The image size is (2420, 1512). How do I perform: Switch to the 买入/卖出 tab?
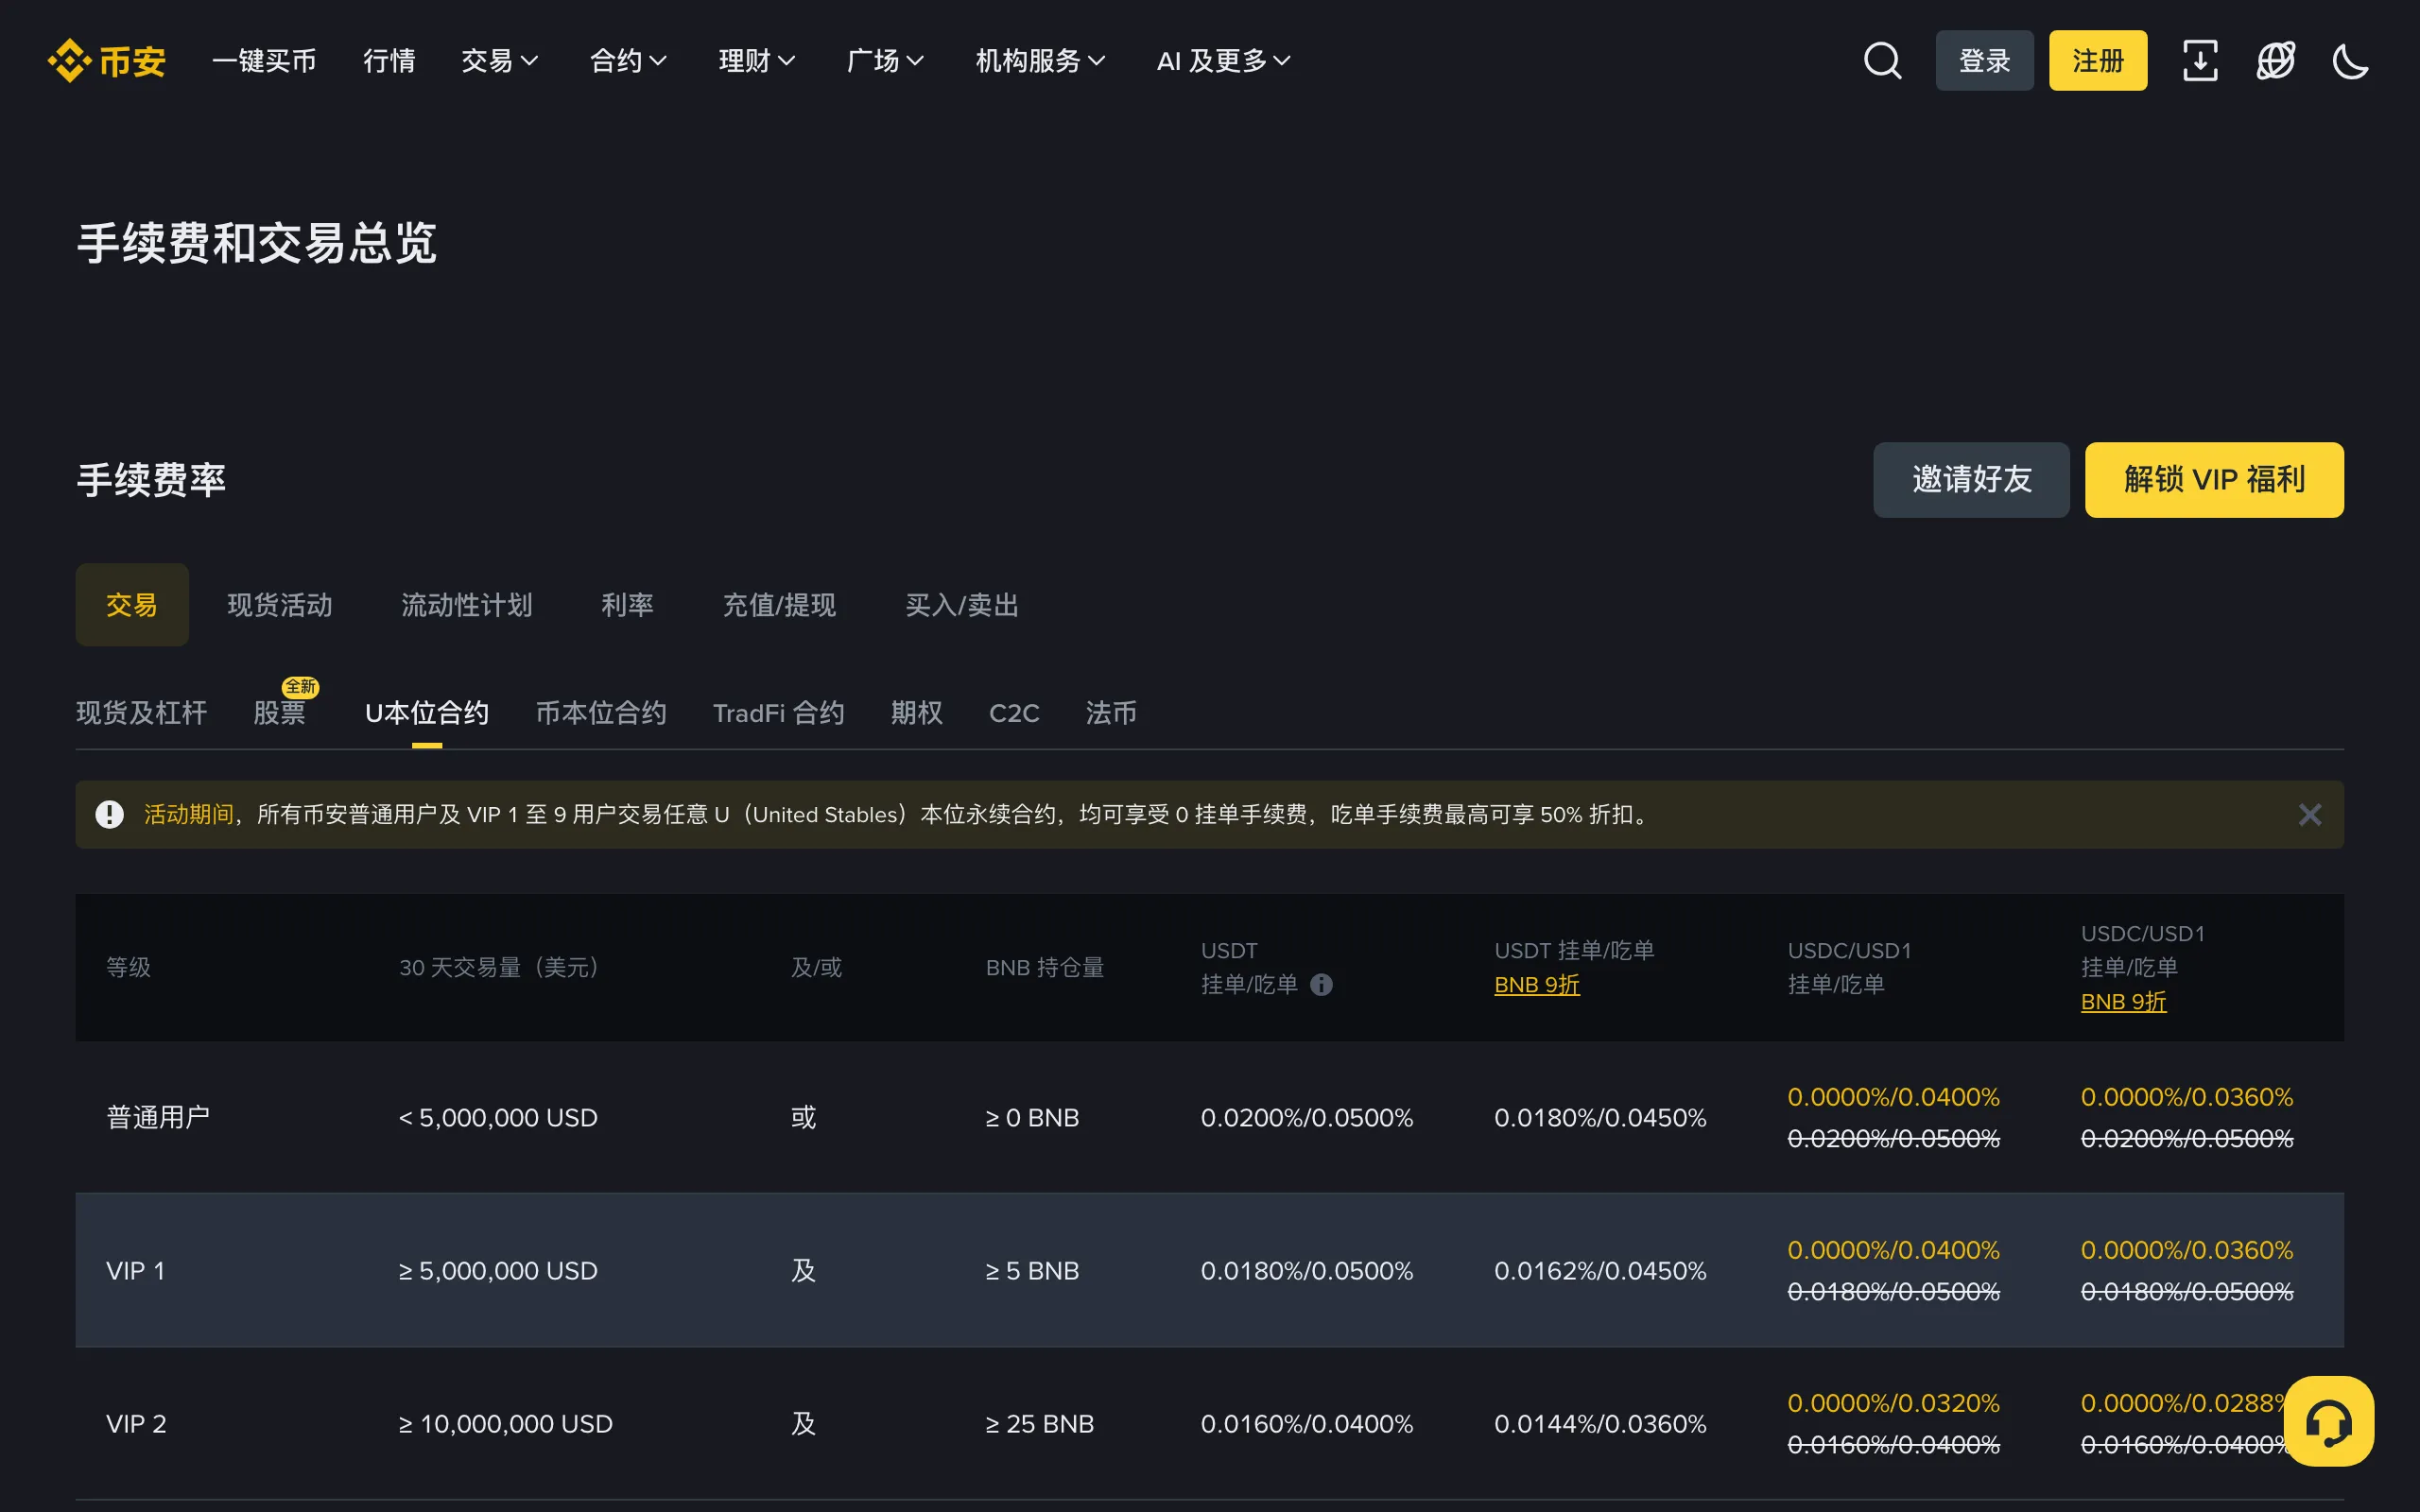point(962,605)
